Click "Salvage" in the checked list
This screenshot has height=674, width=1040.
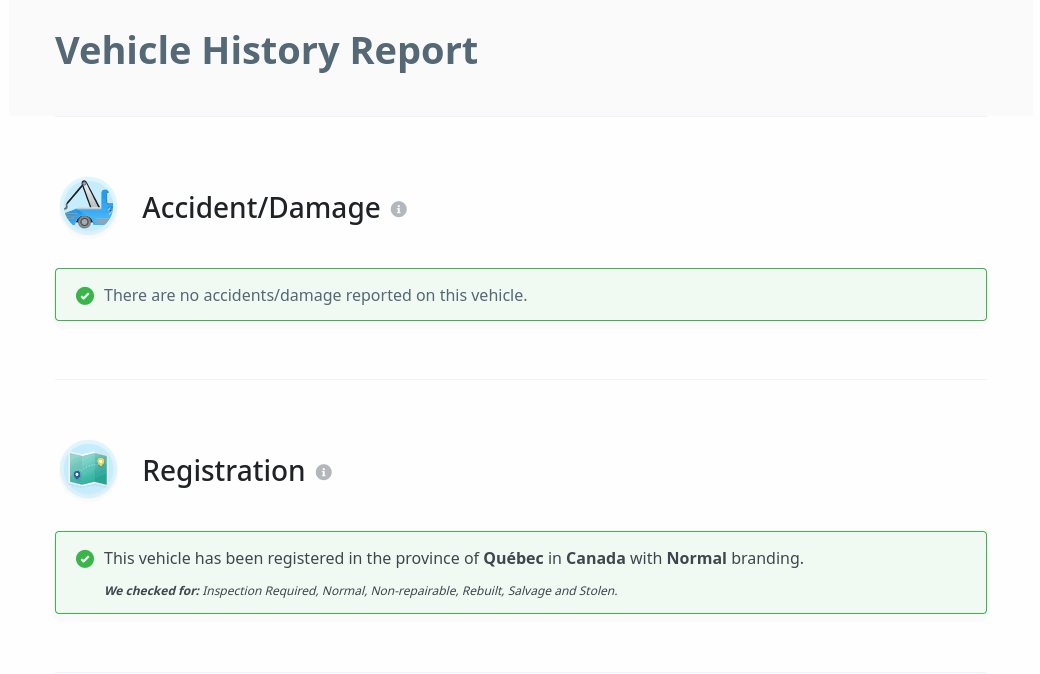point(529,591)
